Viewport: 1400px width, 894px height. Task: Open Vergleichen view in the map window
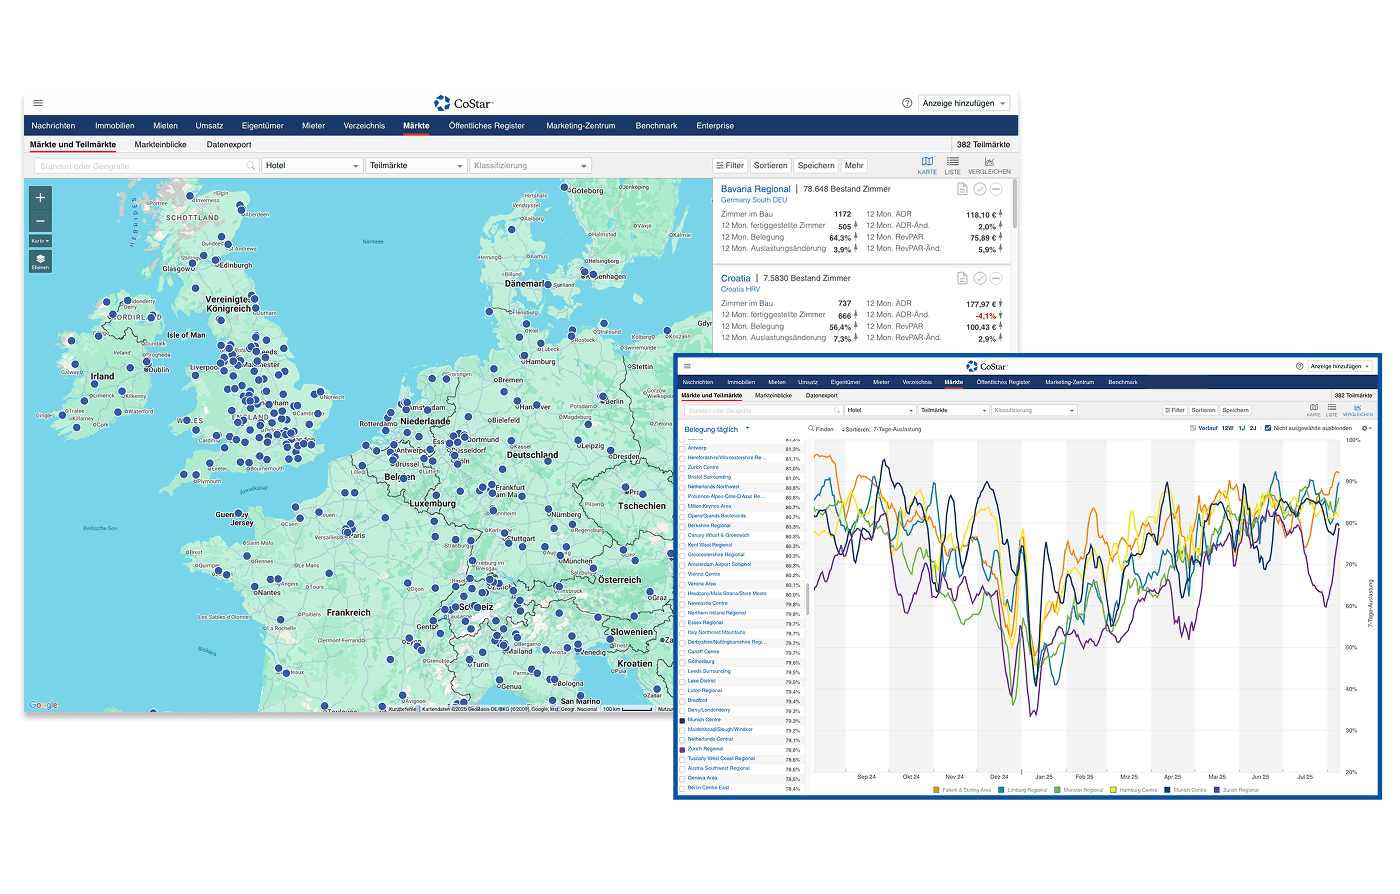pyautogui.click(x=988, y=165)
